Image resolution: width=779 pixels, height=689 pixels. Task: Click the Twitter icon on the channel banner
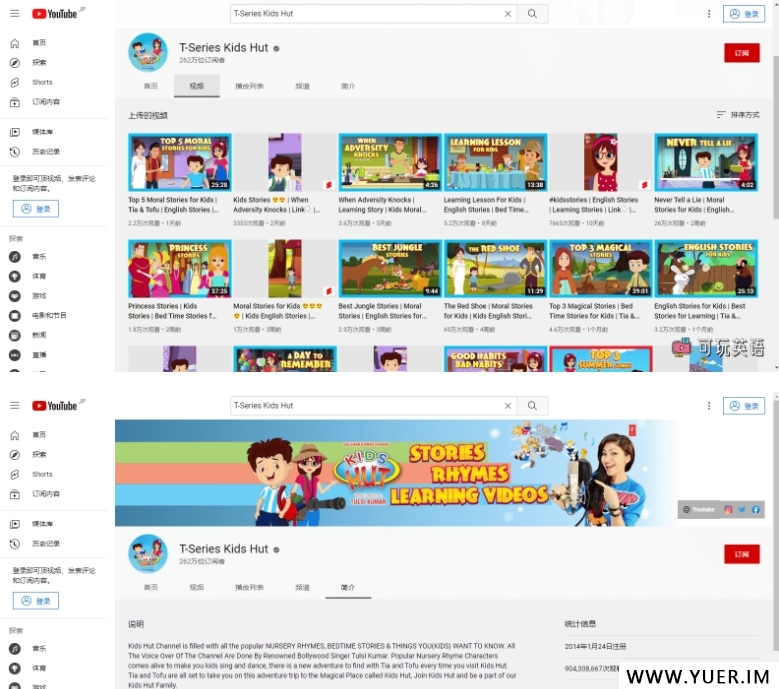coord(742,509)
